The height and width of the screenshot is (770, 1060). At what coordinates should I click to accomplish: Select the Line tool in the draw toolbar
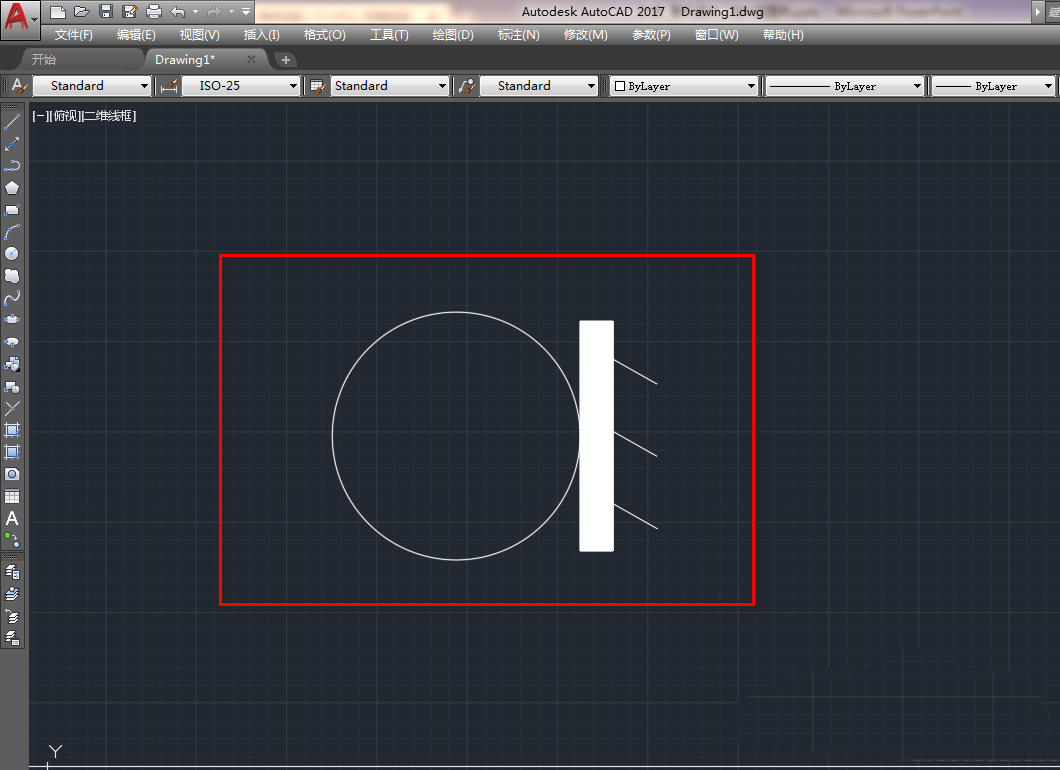point(12,122)
